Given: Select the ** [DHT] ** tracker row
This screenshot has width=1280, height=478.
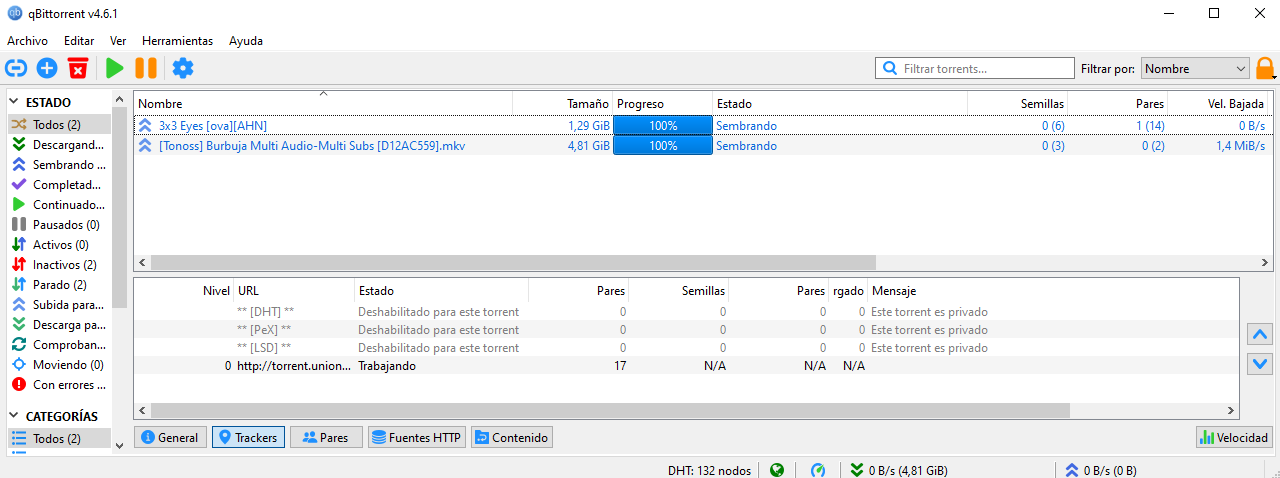Looking at the screenshot, I should (x=686, y=312).
